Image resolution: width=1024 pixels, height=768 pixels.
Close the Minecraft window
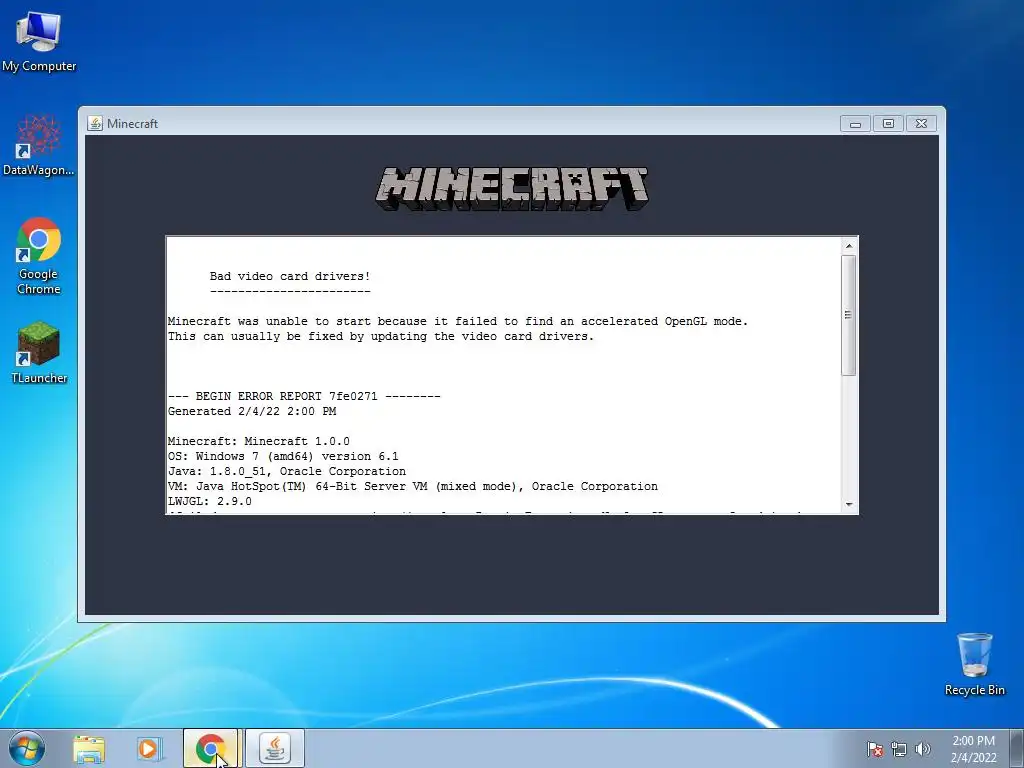pos(921,123)
